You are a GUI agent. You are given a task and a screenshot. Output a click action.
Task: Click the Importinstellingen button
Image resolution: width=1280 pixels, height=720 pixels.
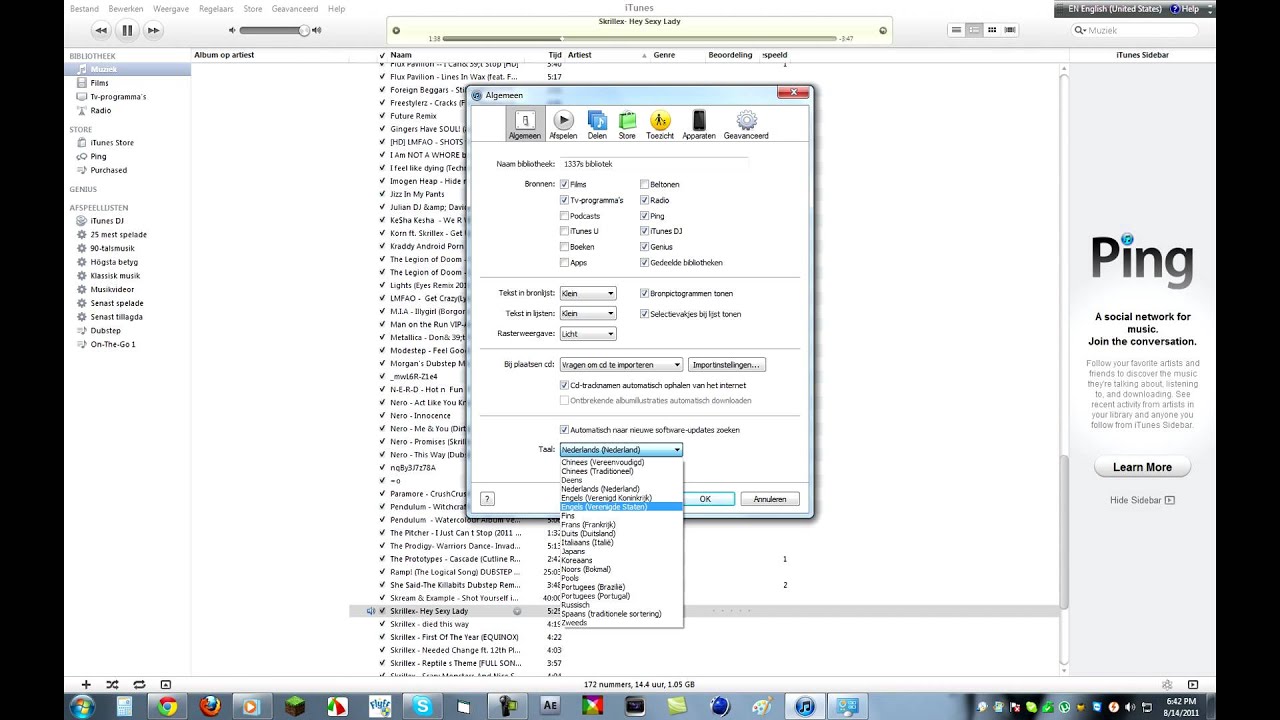pos(727,365)
